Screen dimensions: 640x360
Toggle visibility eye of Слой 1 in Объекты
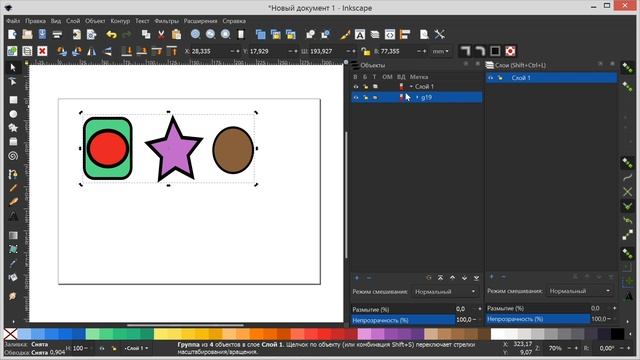click(x=356, y=87)
